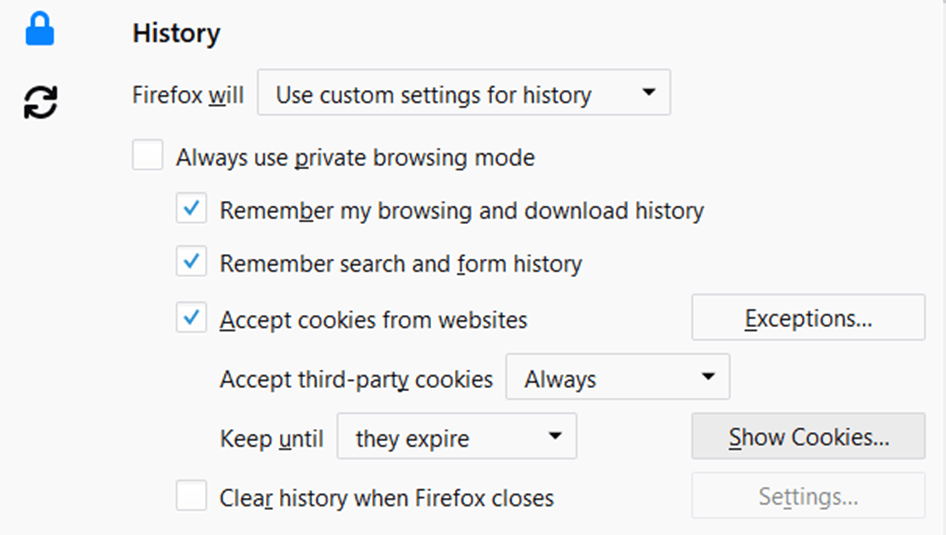946x535 pixels.
Task: Click the arrow beside the 'Always' option
Action: (708, 378)
